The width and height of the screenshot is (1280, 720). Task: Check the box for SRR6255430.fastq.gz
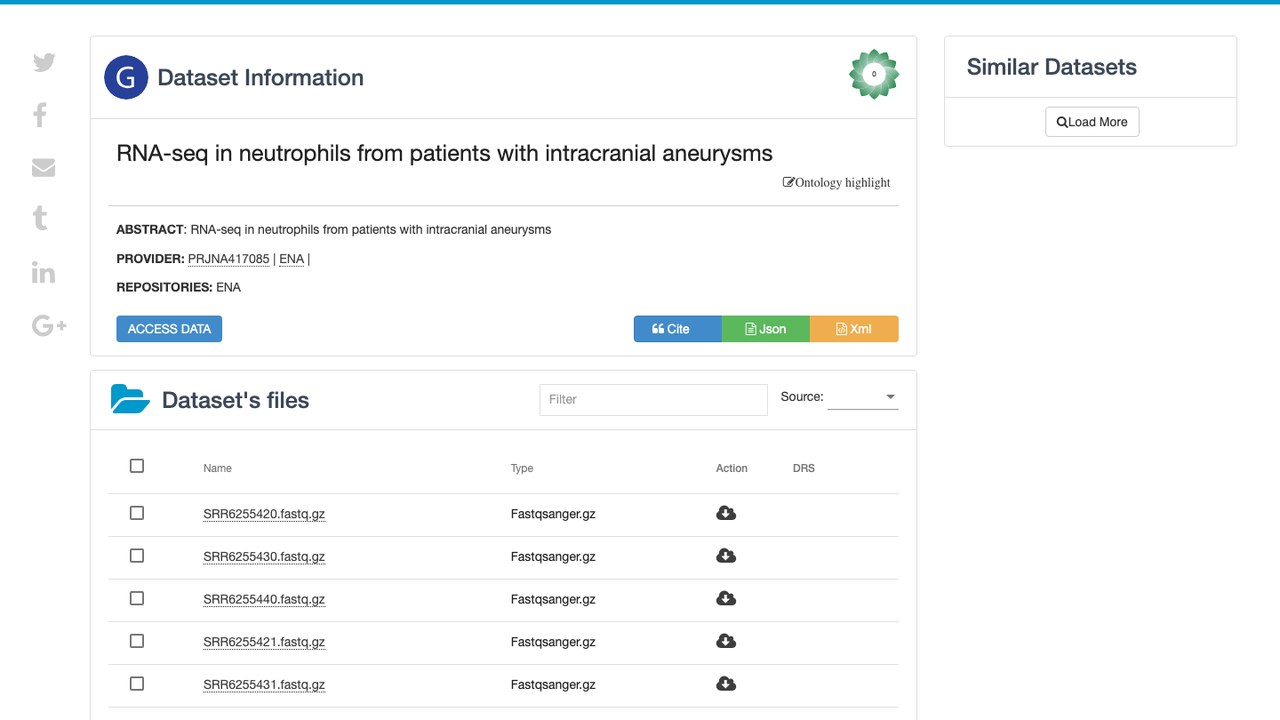tap(137, 556)
